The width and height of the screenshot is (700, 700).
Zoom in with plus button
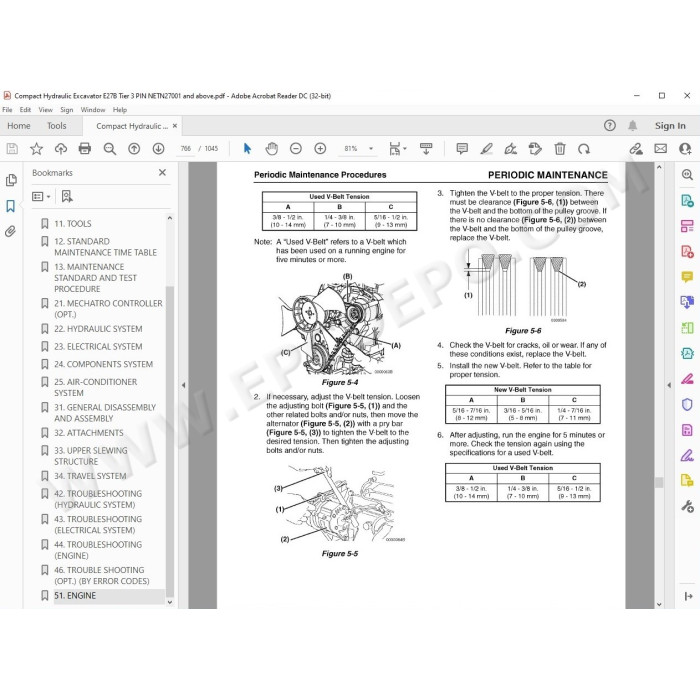click(320, 149)
